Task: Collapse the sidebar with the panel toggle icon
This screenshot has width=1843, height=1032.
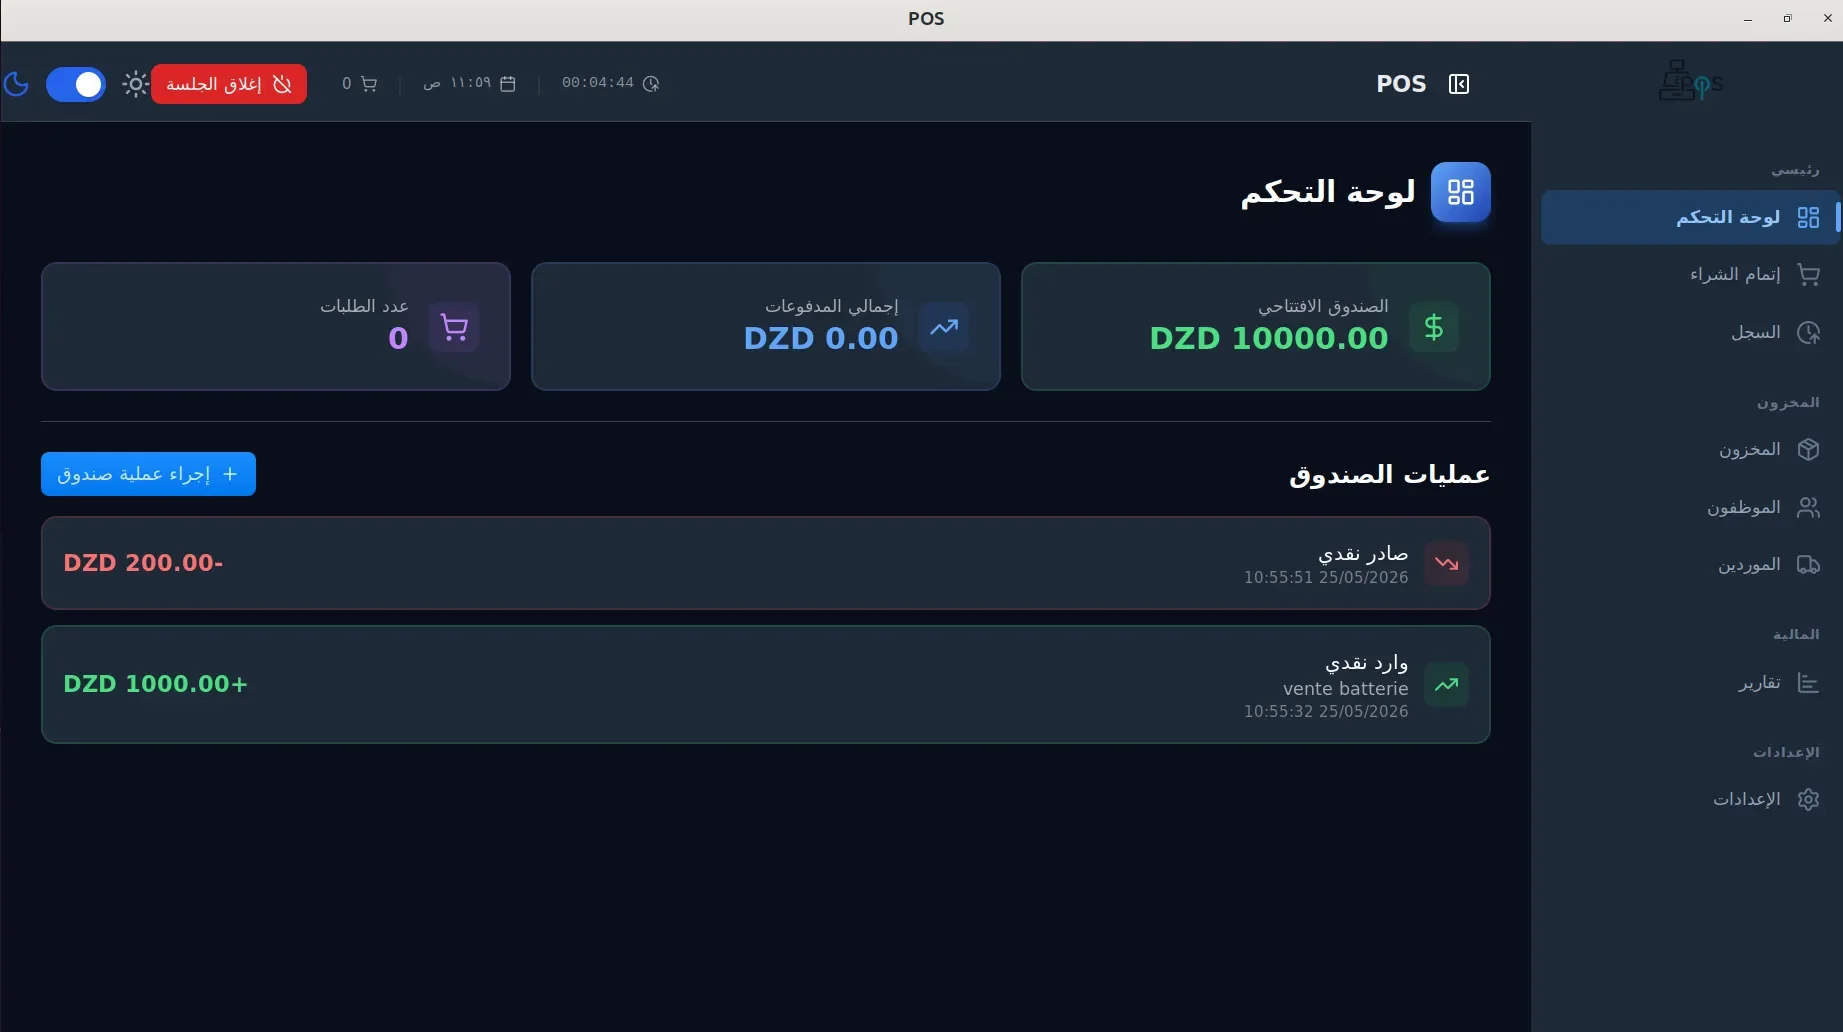Action: 1459,84
